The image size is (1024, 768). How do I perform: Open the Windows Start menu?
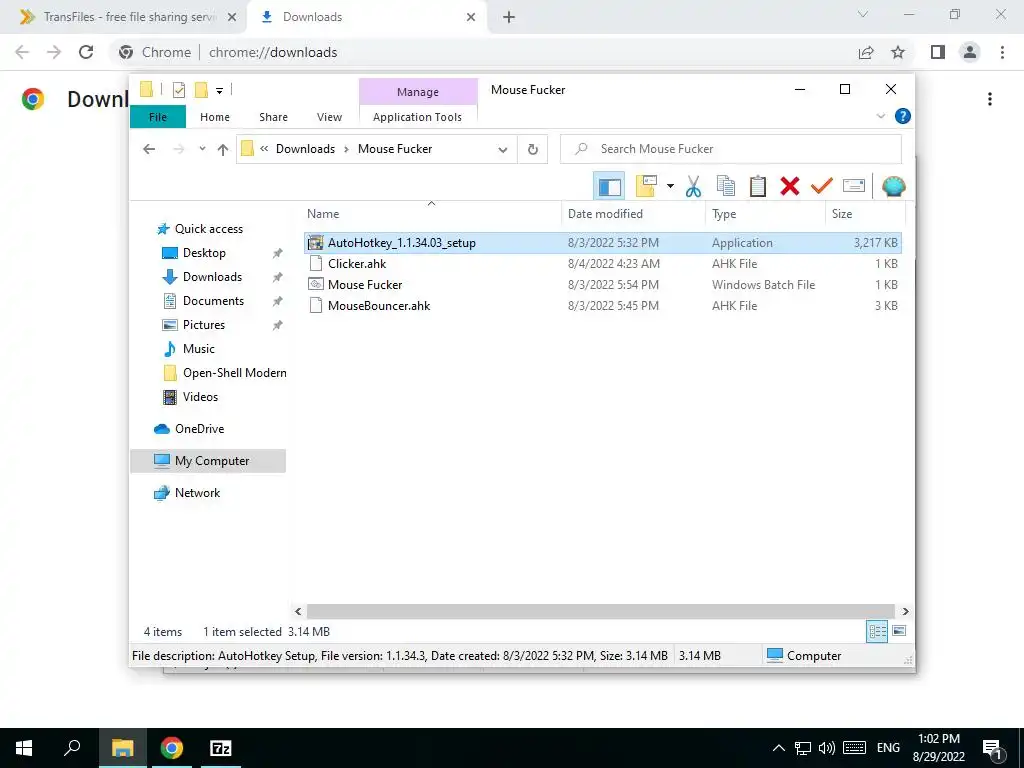click(24, 748)
